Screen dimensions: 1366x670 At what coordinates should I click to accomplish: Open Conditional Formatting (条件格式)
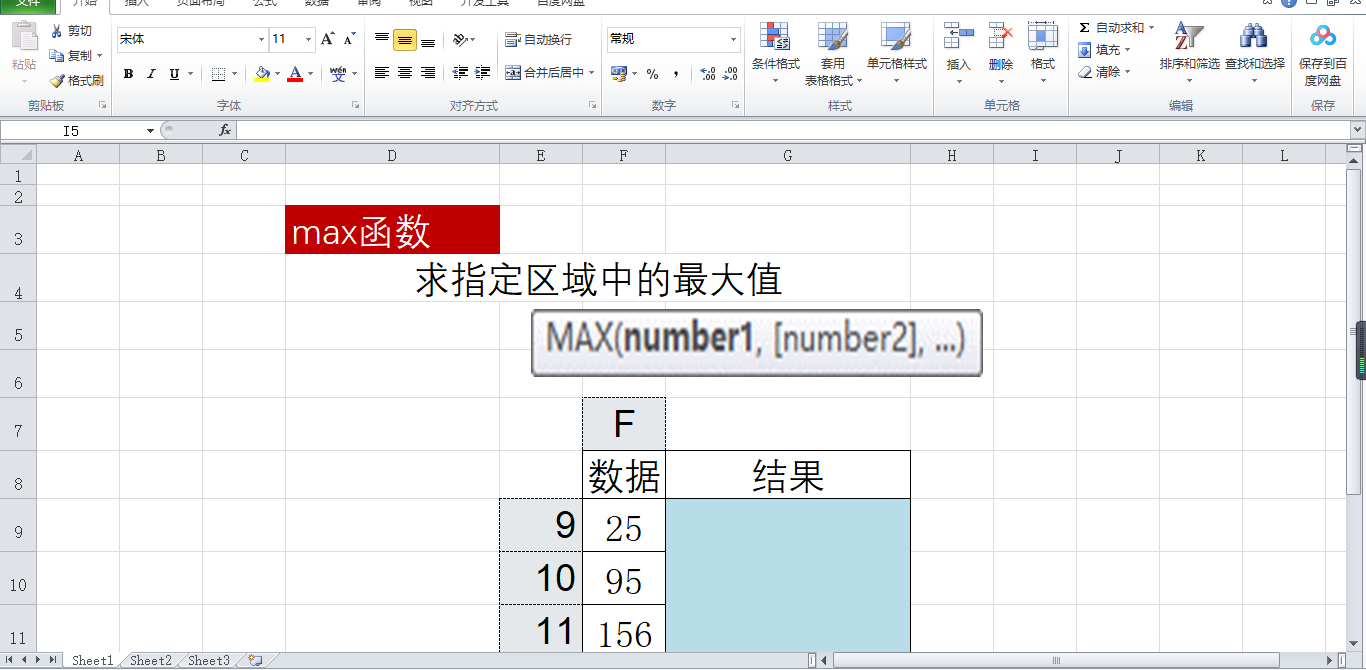click(x=776, y=54)
